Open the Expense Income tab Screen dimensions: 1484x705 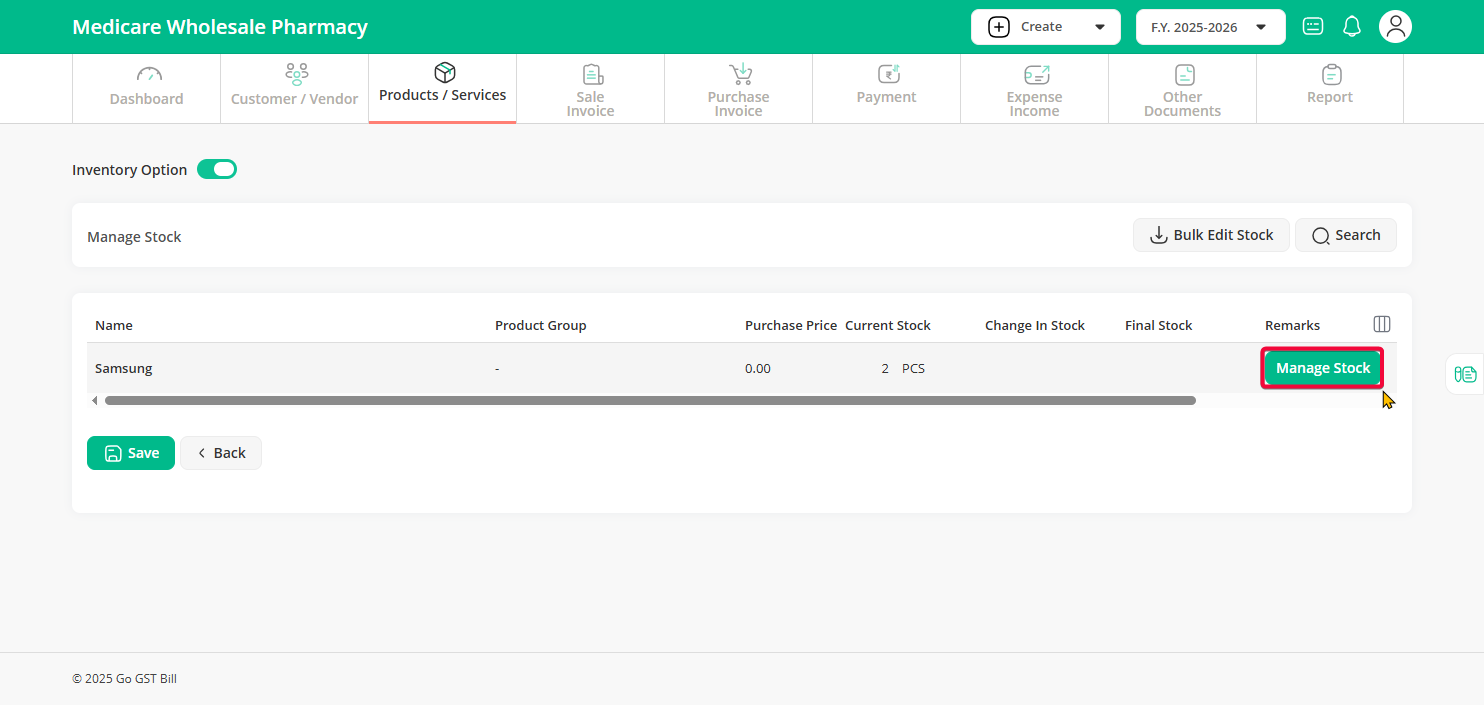click(1034, 88)
